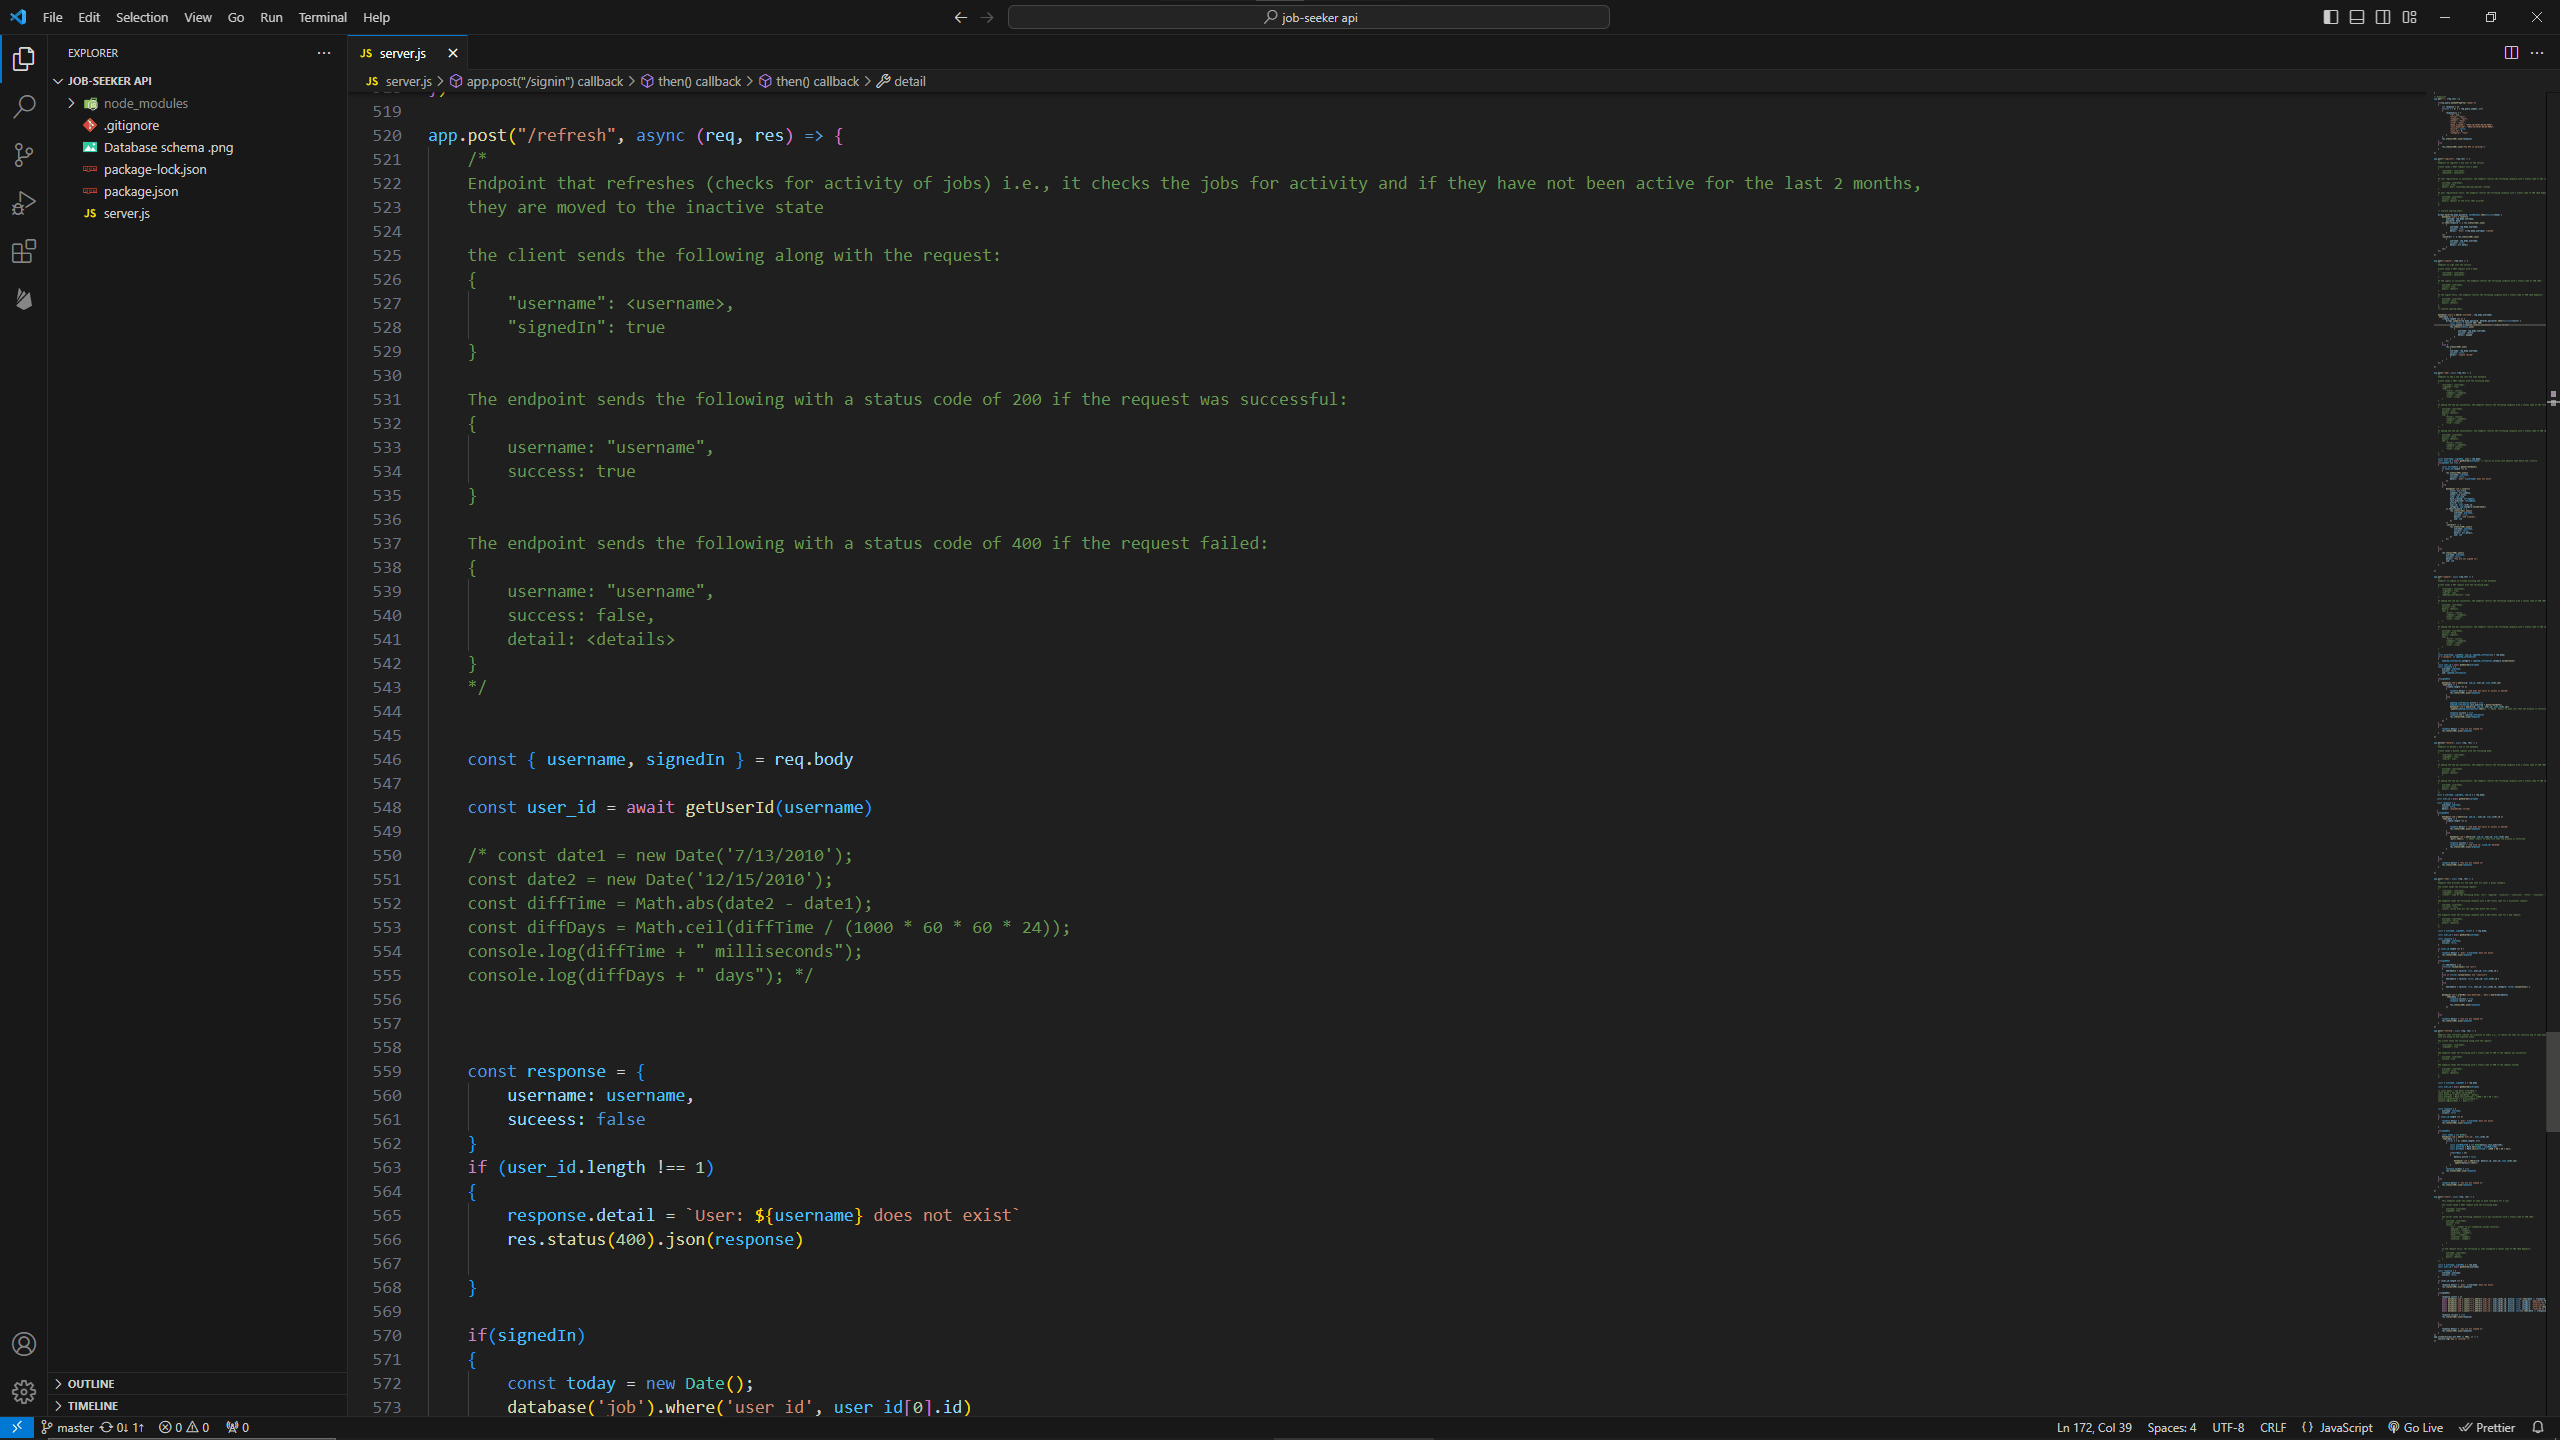Toggle the secondary side bar layout button
This screenshot has height=1440, width=2560.
click(x=2383, y=17)
